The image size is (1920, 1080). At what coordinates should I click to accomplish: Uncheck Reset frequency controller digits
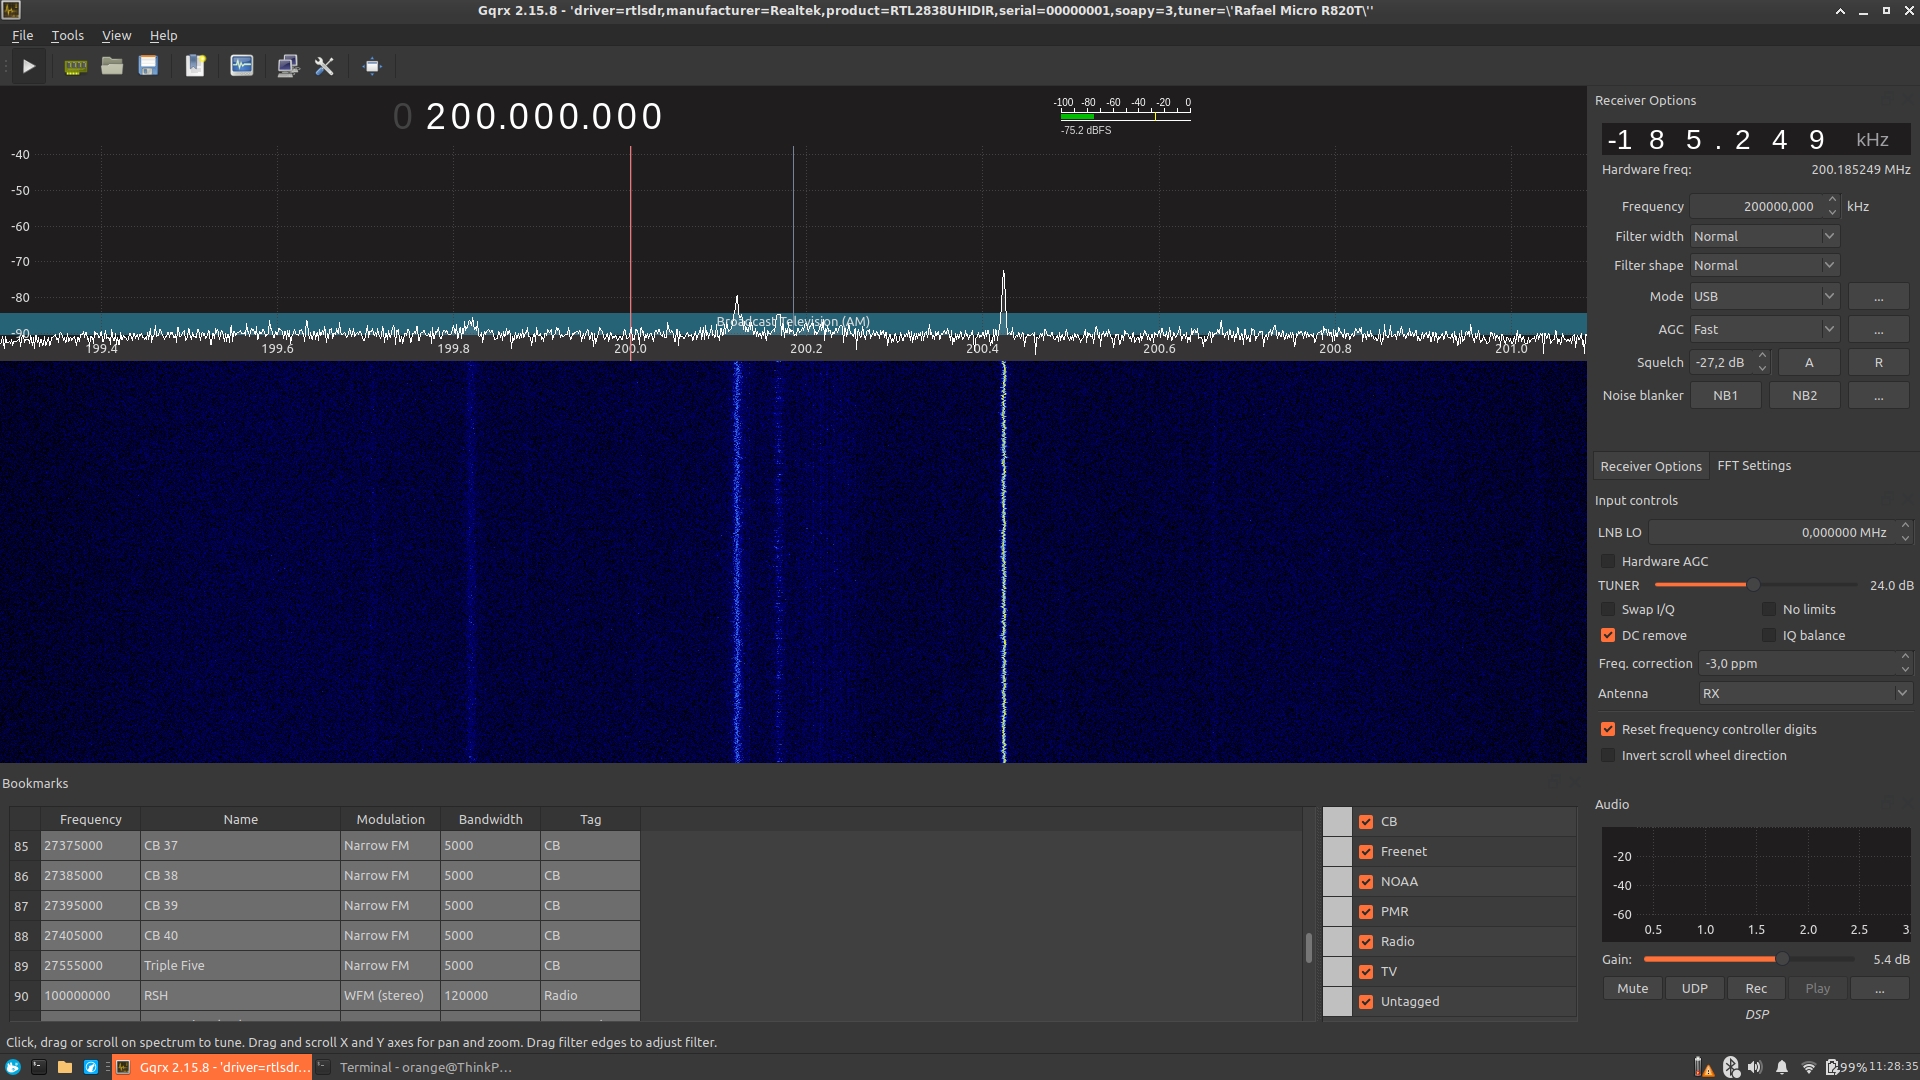pos(1608,730)
